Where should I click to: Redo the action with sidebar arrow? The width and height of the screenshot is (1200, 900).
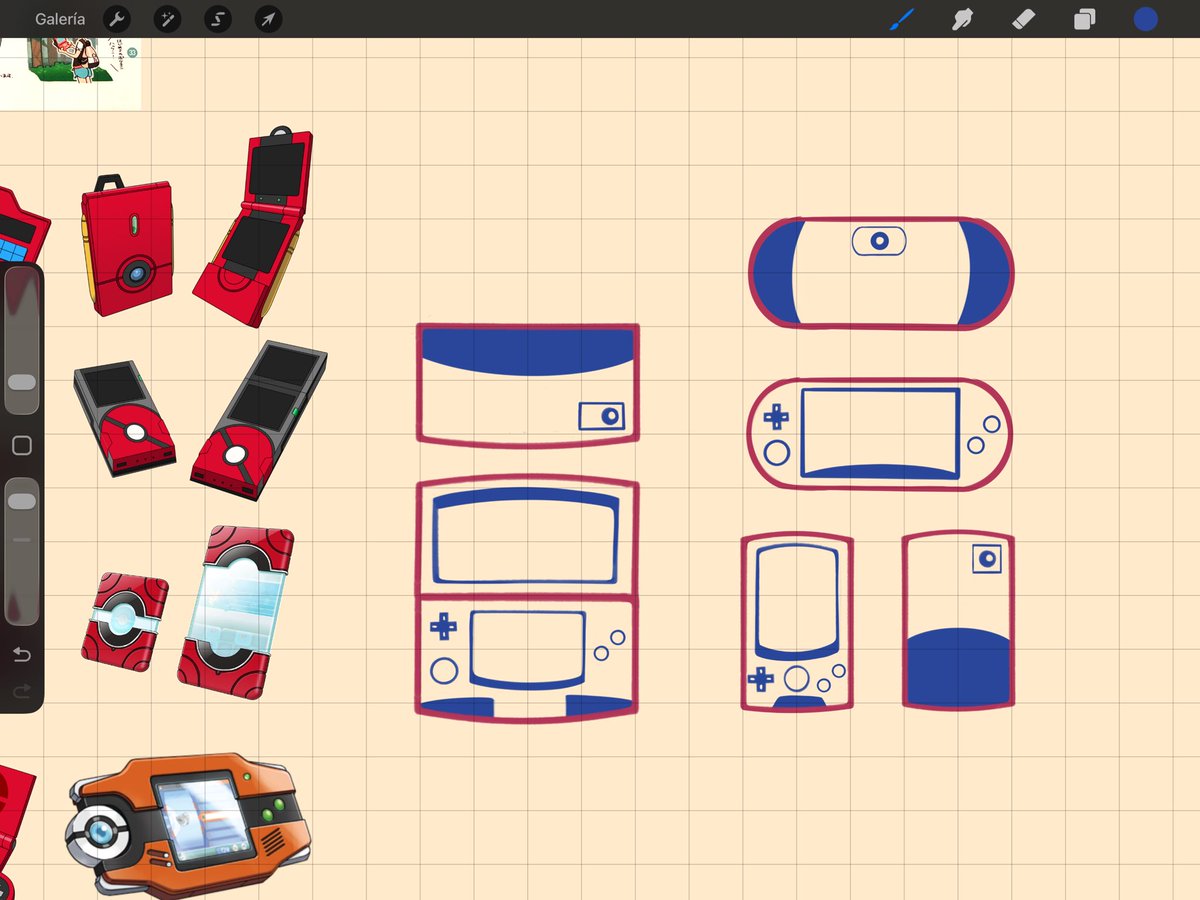22,691
